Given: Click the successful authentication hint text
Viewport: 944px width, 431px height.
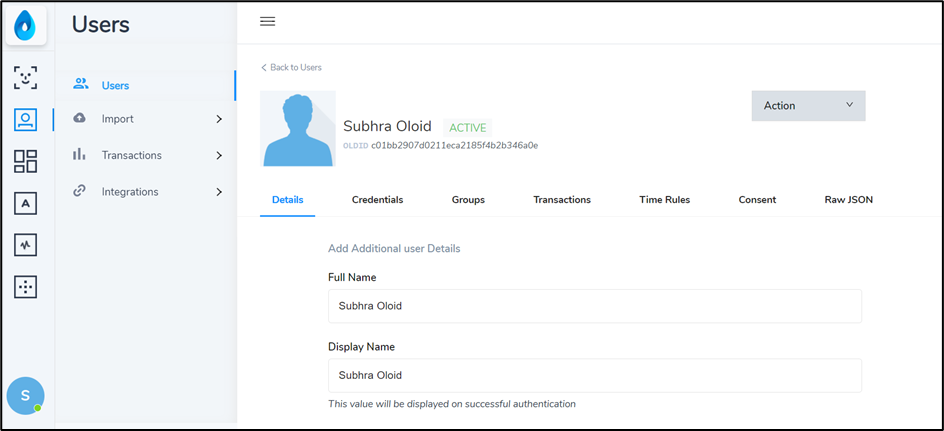Looking at the screenshot, I should [452, 403].
